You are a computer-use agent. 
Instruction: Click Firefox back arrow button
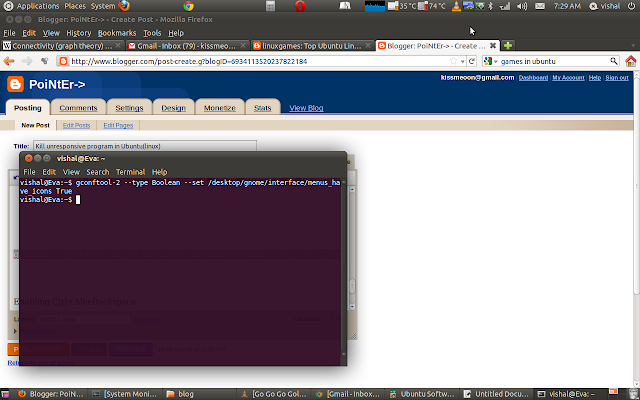click(x=9, y=61)
